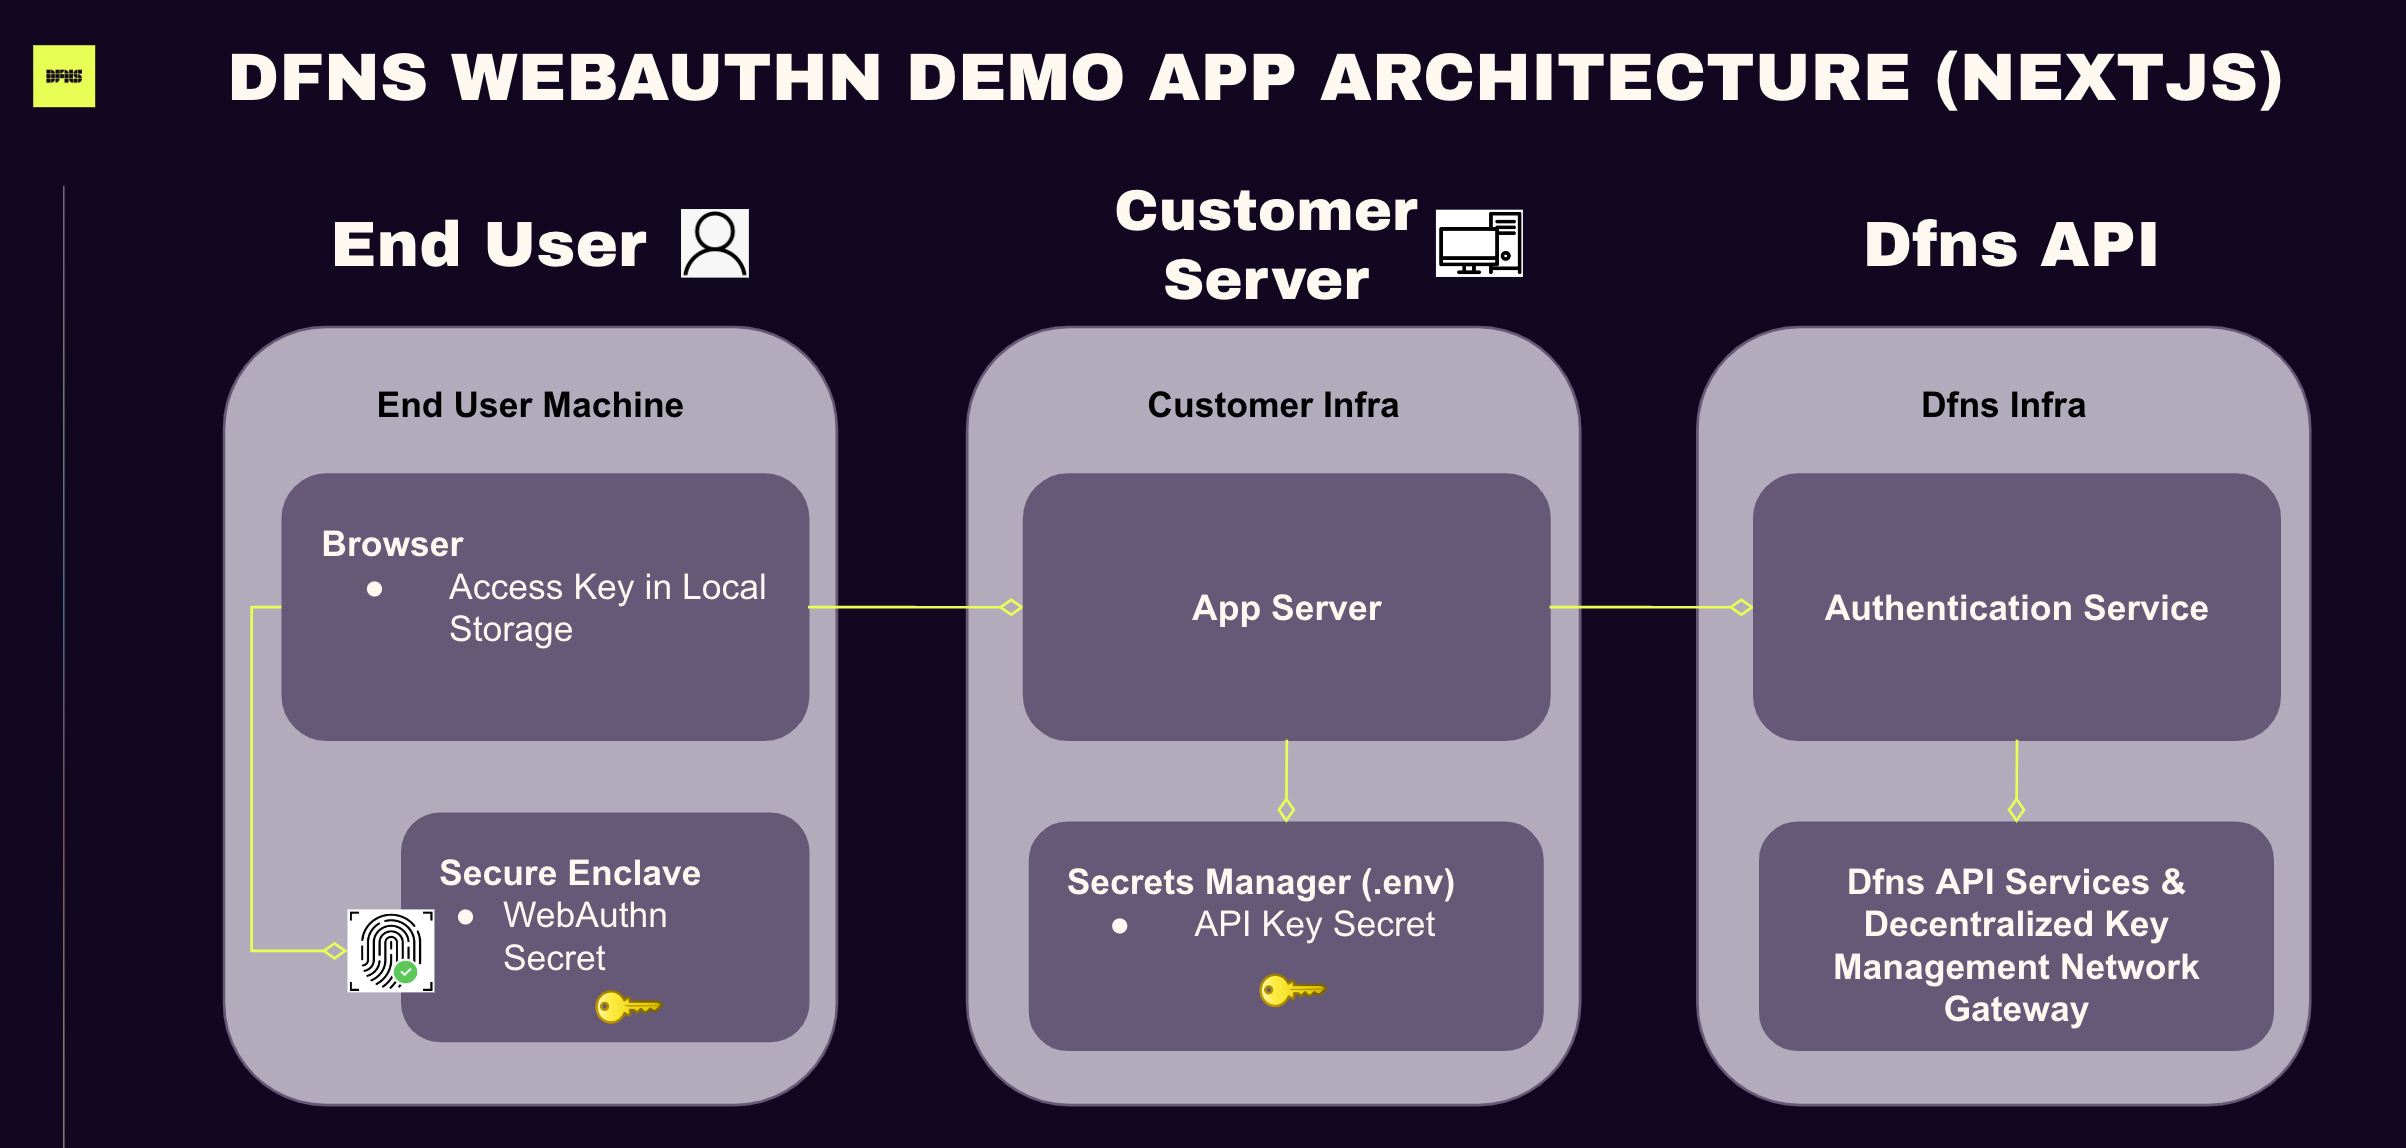This screenshot has height=1148, width=2406.
Task: Click the diamond connector at Authentication Service
Action: point(1741,607)
